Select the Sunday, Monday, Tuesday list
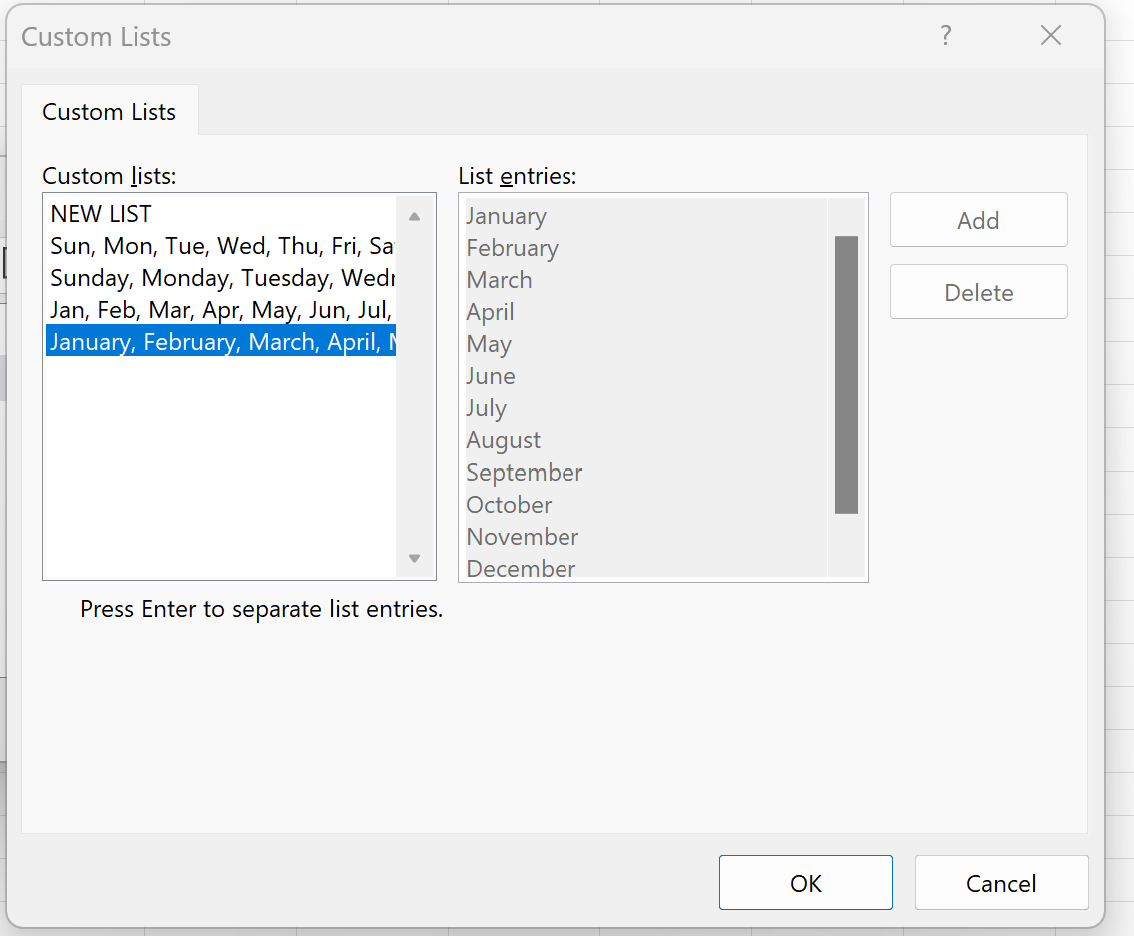 [x=221, y=278]
